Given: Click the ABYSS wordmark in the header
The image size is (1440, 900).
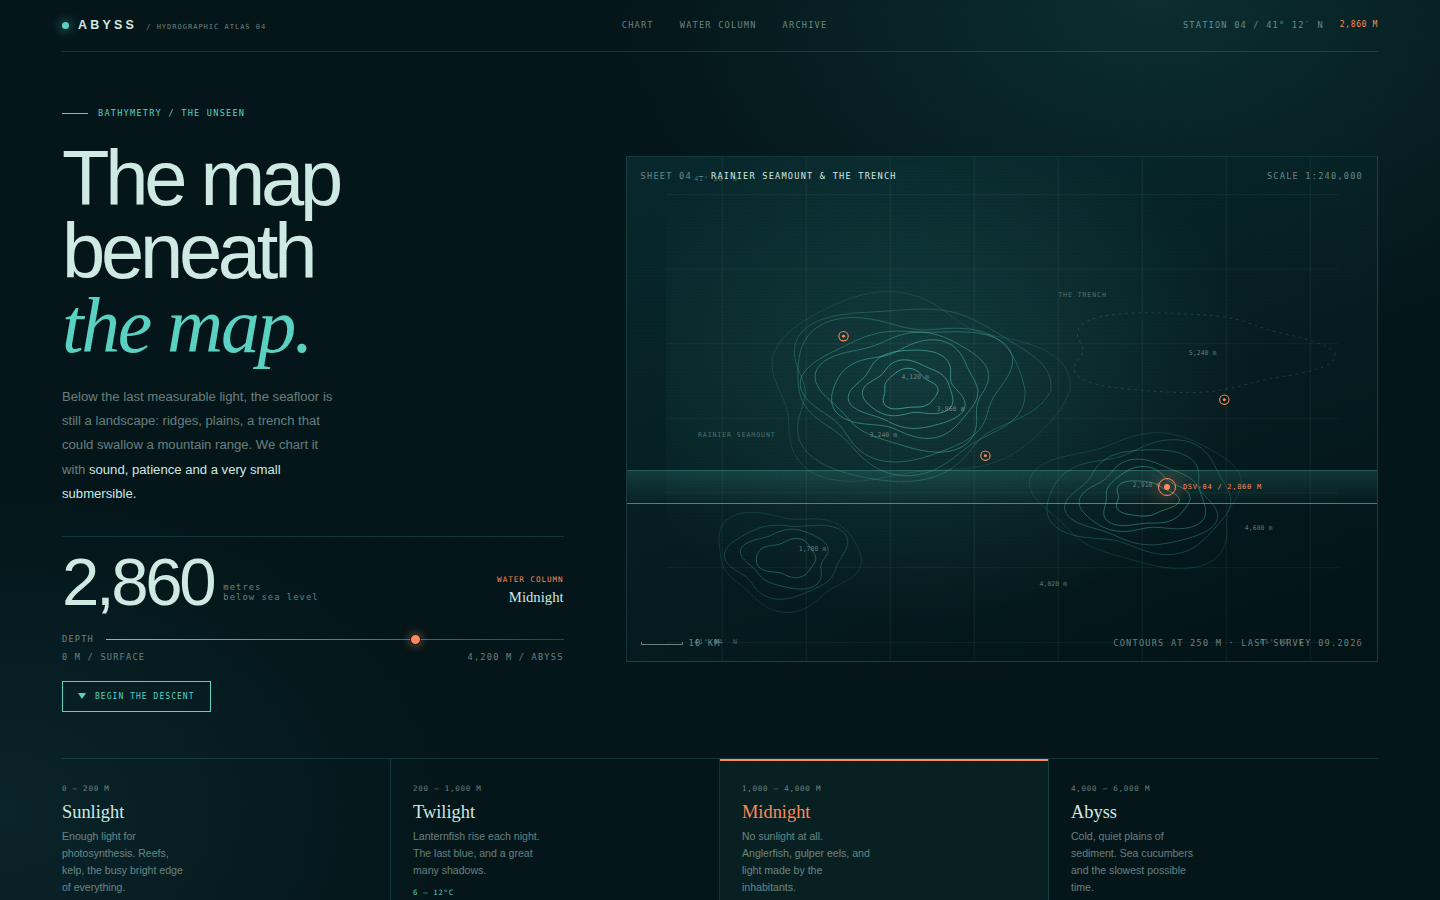Looking at the screenshot, I should [x=107, y=25].
